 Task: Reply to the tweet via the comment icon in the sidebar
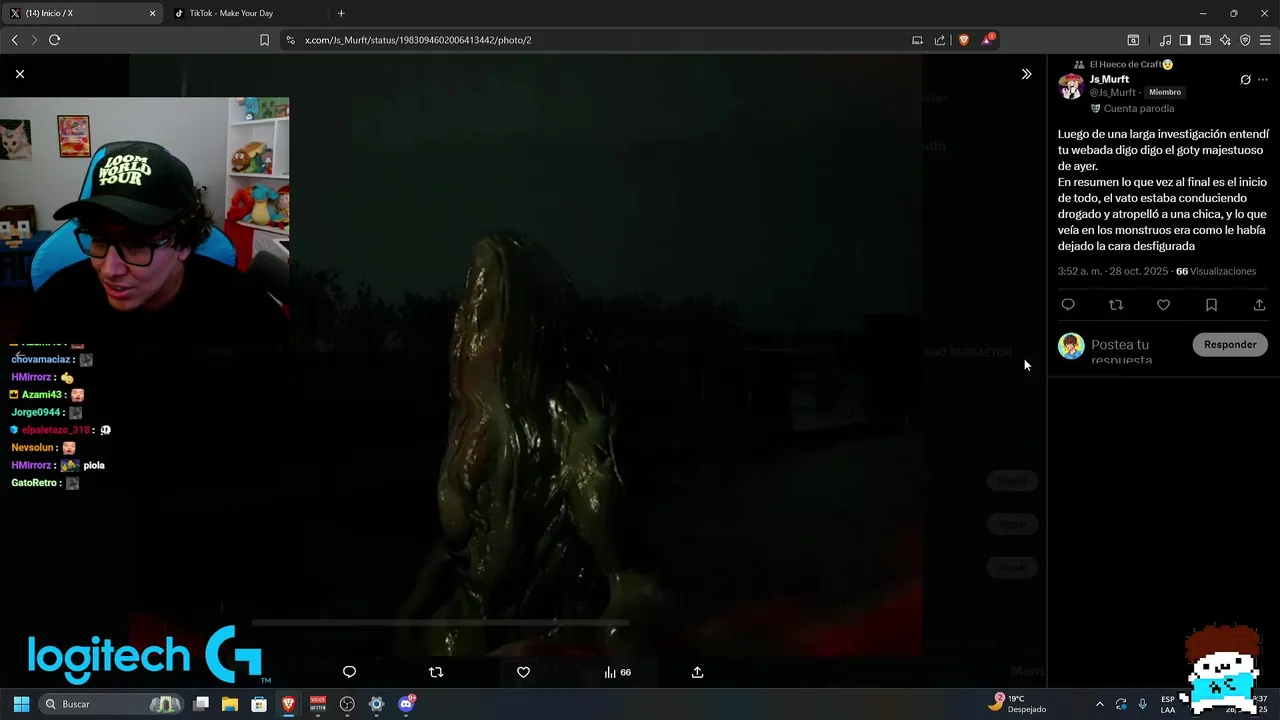click(x=1068, y=305)
